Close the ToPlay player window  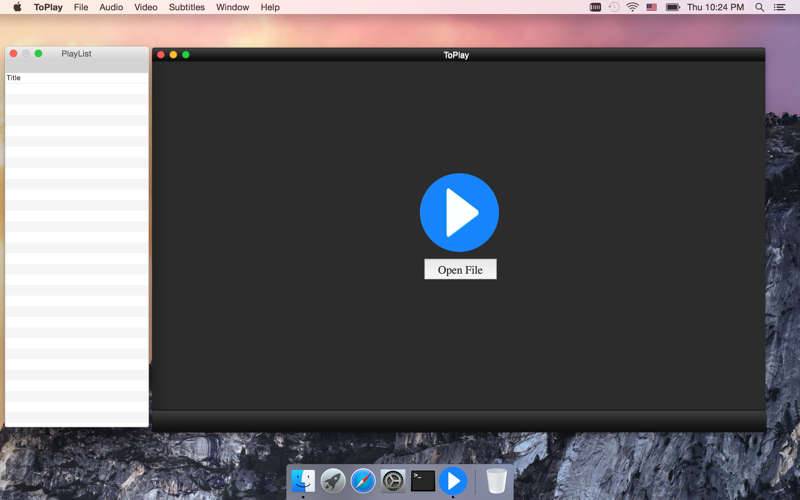tap(161, 55)
